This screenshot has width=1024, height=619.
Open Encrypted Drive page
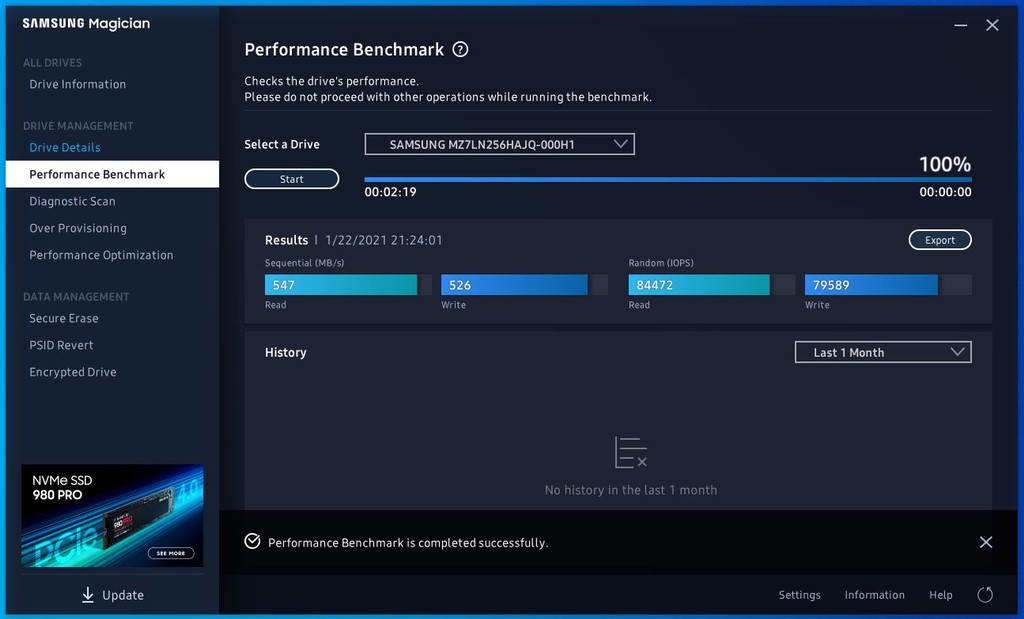tap(73, 373)
